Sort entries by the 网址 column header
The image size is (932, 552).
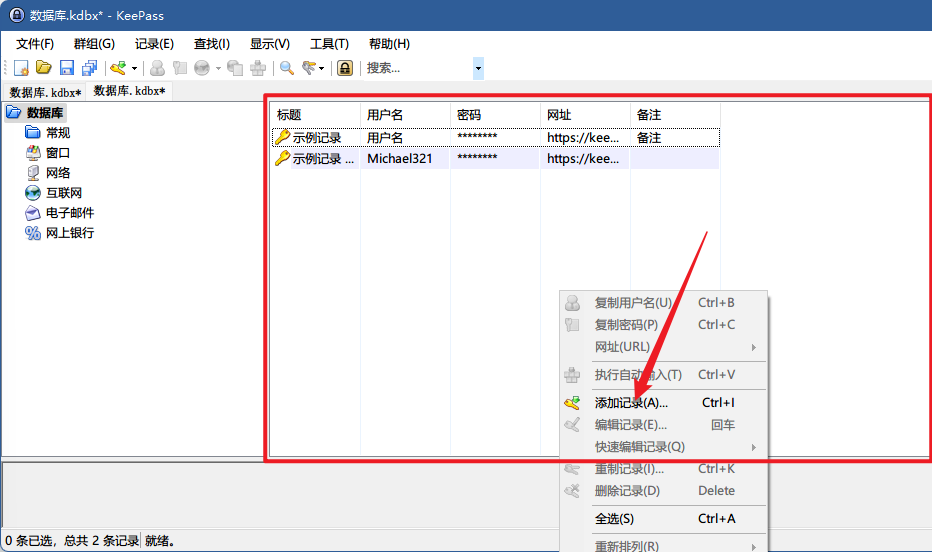(x=585, y=115)
